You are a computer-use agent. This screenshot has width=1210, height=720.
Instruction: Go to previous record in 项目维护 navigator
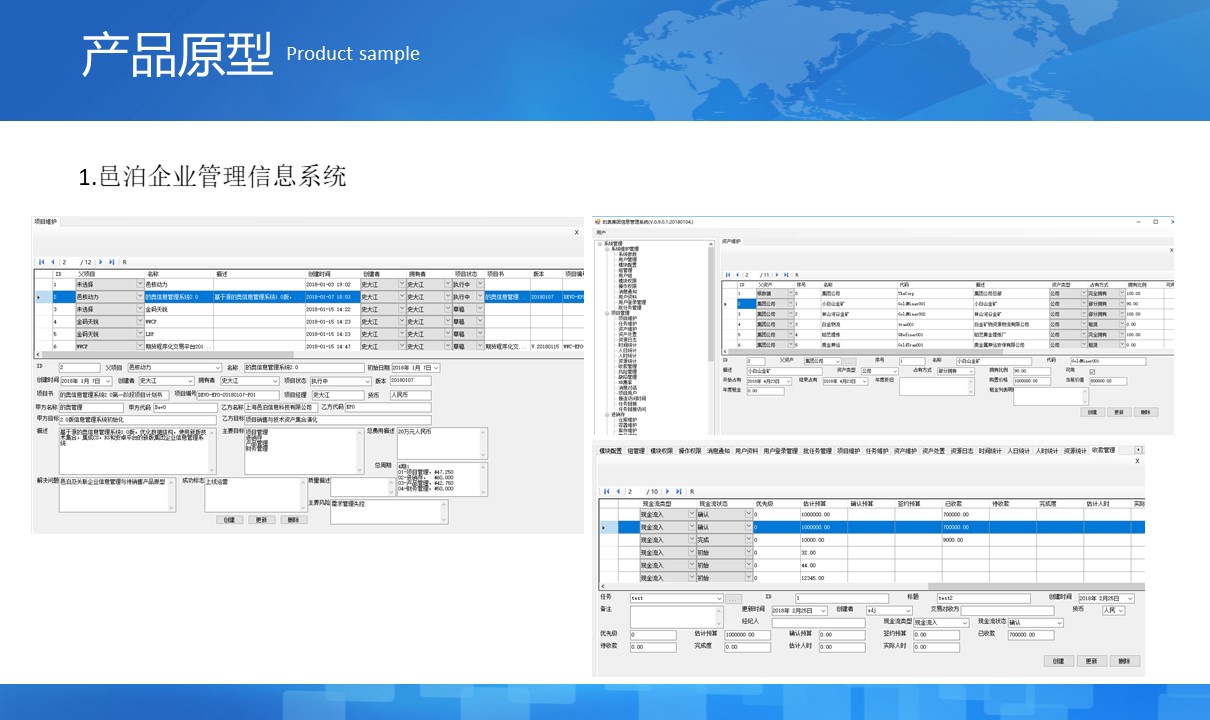tap(52, 262)
